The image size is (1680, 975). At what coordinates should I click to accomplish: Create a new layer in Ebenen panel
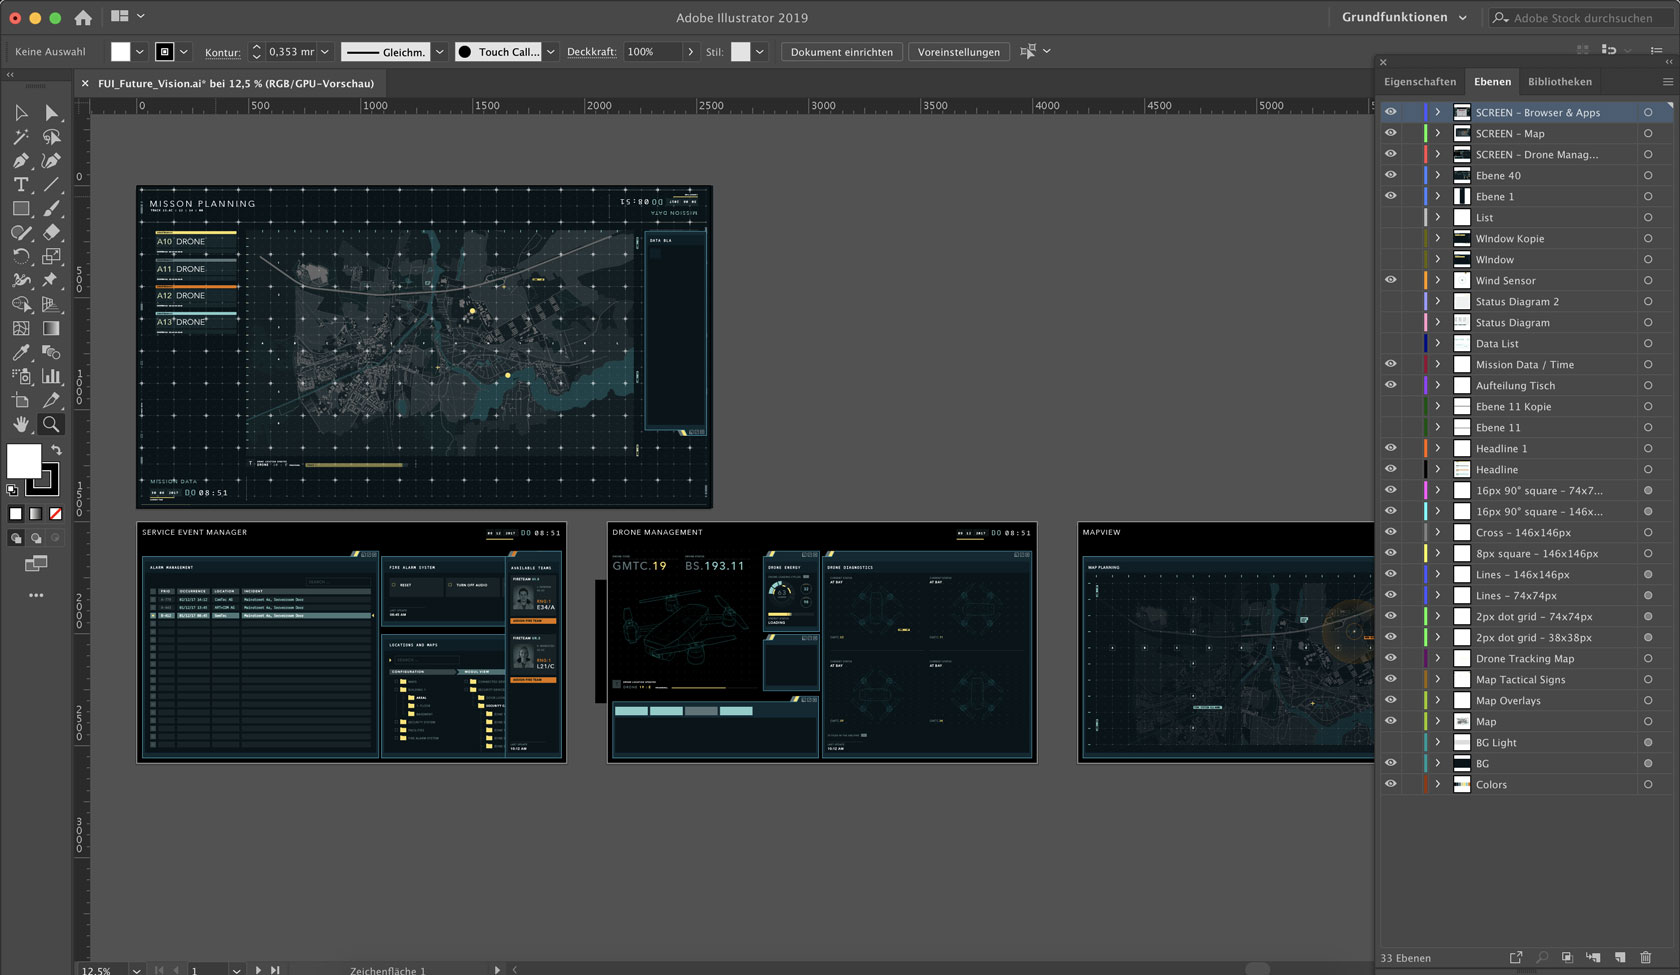(1620, 958)
